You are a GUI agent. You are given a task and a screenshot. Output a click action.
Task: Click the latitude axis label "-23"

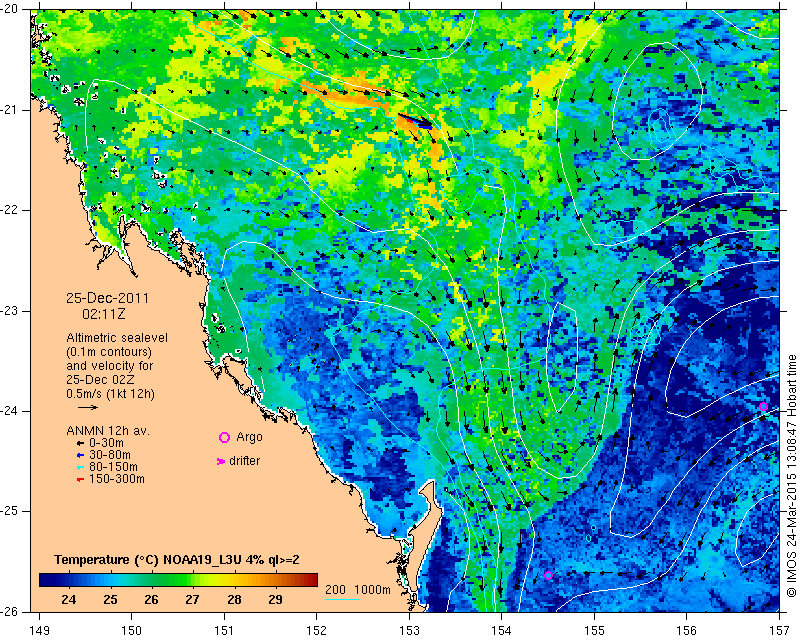10,311
